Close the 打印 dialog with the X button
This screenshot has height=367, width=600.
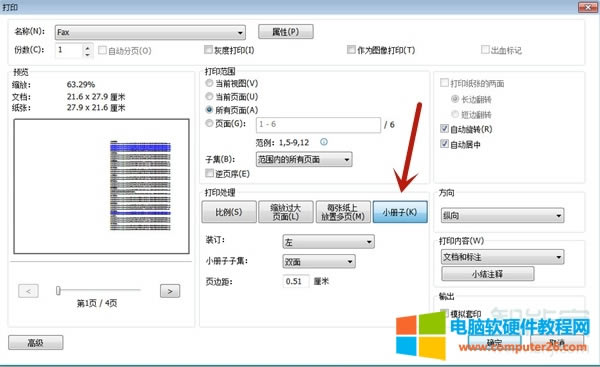tap(587, 7)
